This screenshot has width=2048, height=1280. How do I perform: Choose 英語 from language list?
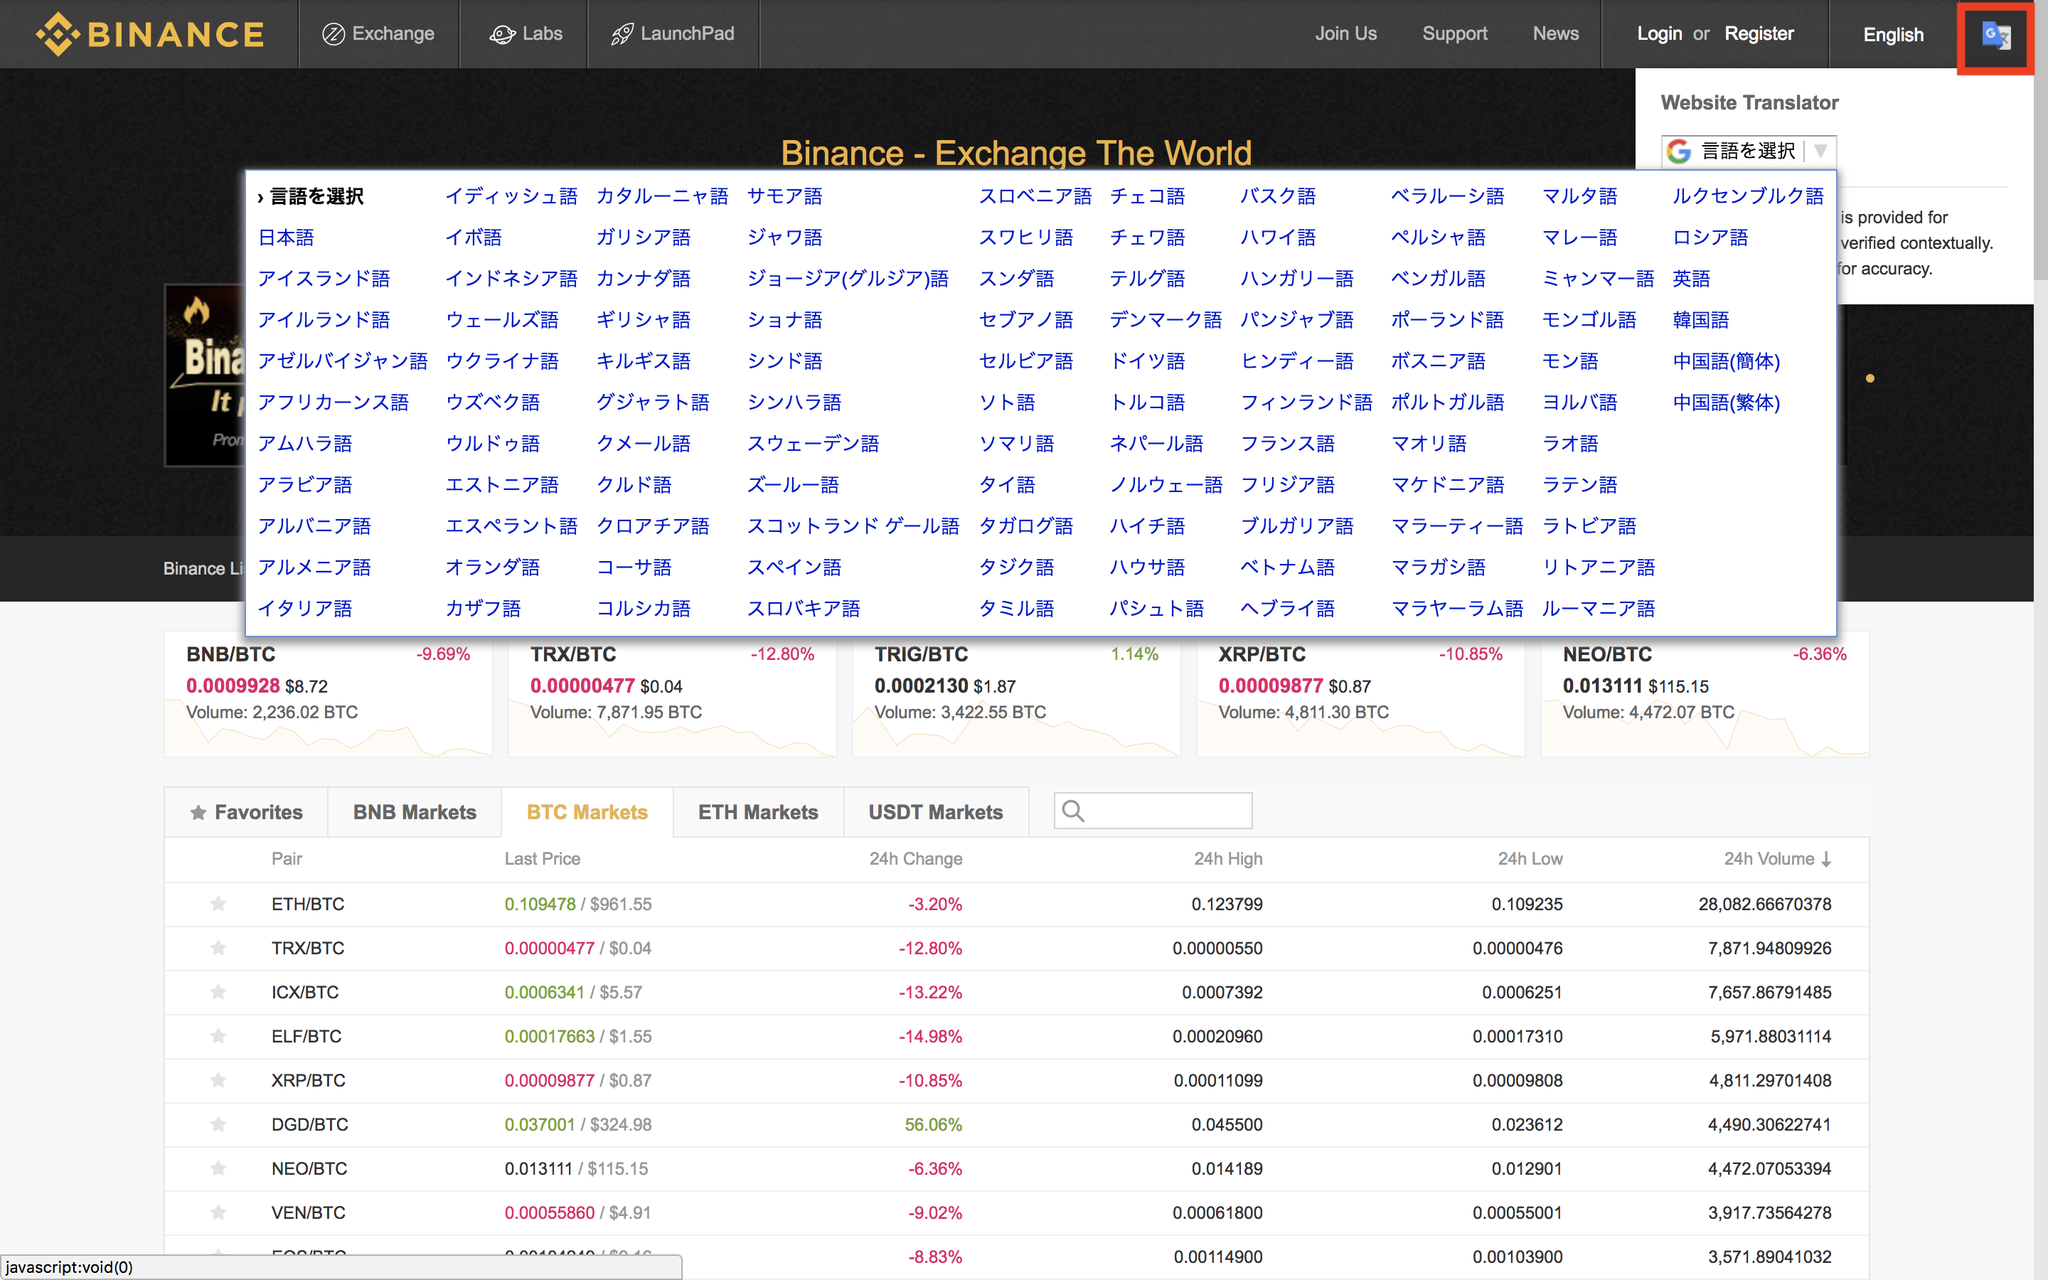pos(1691,278)
